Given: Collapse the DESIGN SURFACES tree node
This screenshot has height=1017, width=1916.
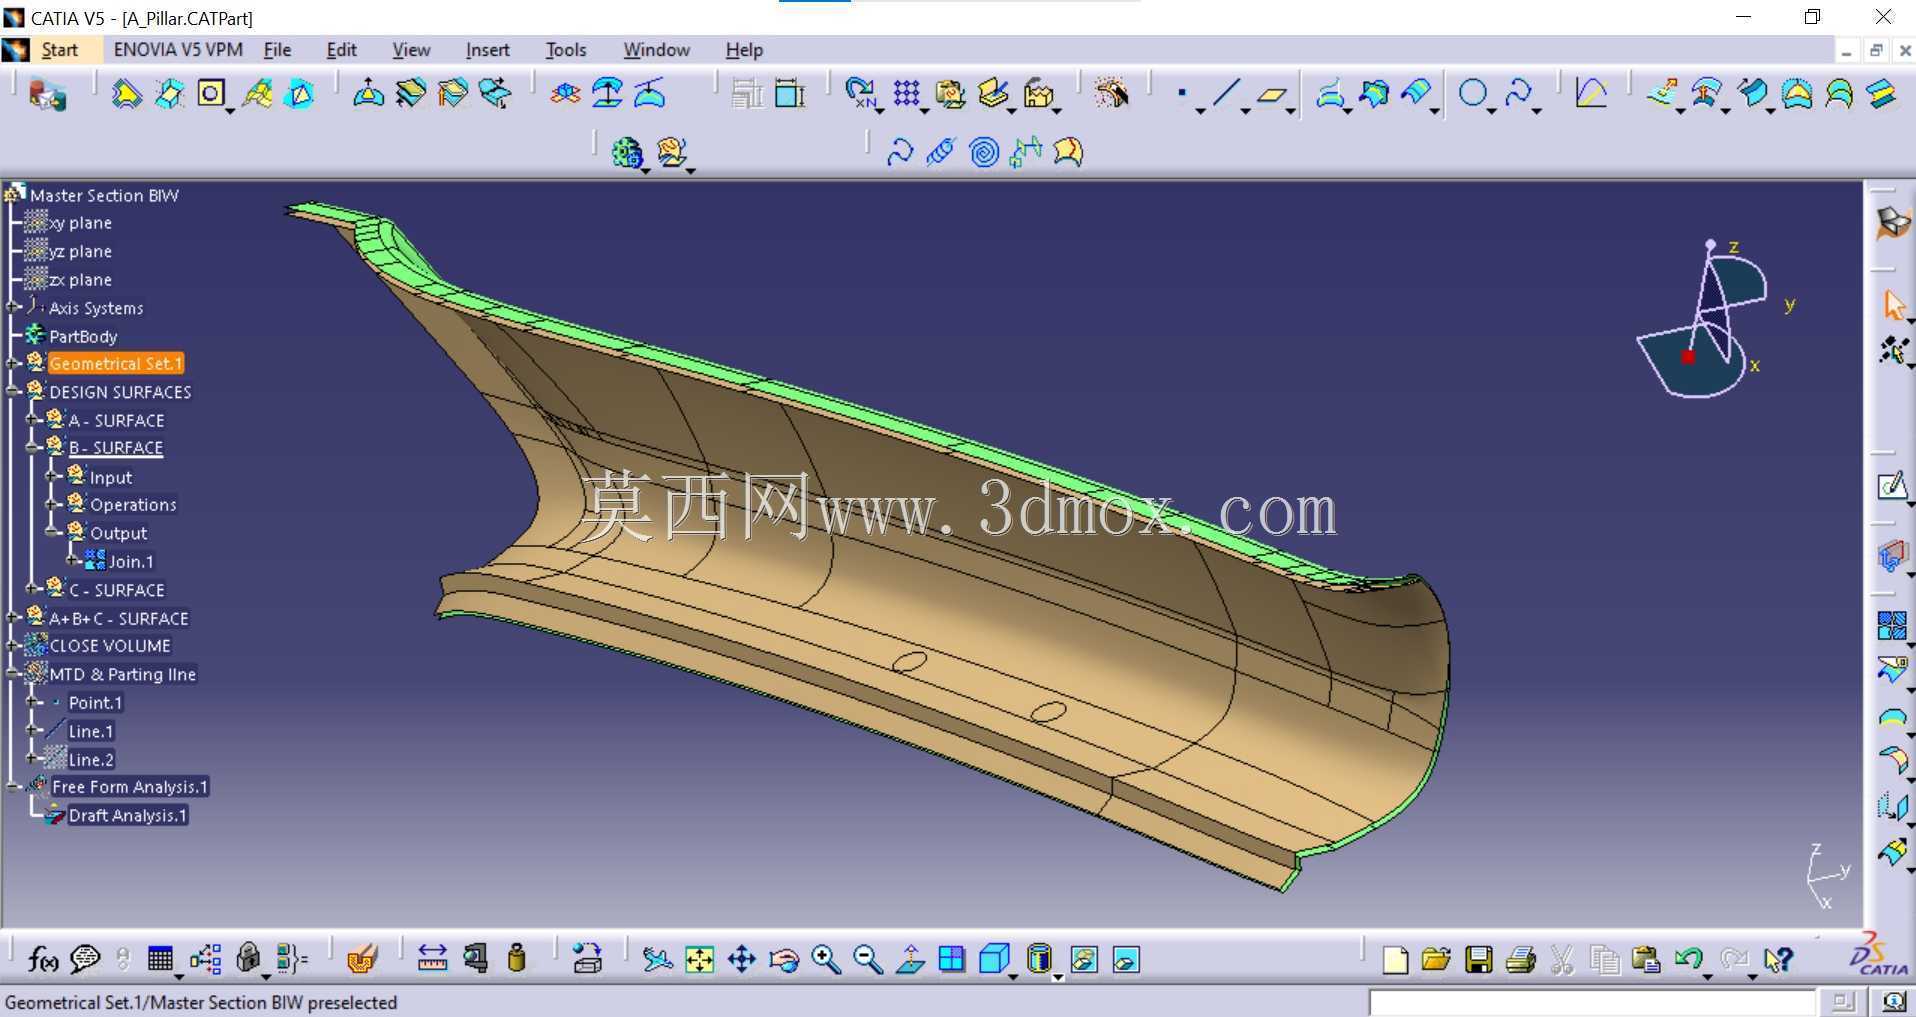Looking at the screenshot, I should click(13, 392).
